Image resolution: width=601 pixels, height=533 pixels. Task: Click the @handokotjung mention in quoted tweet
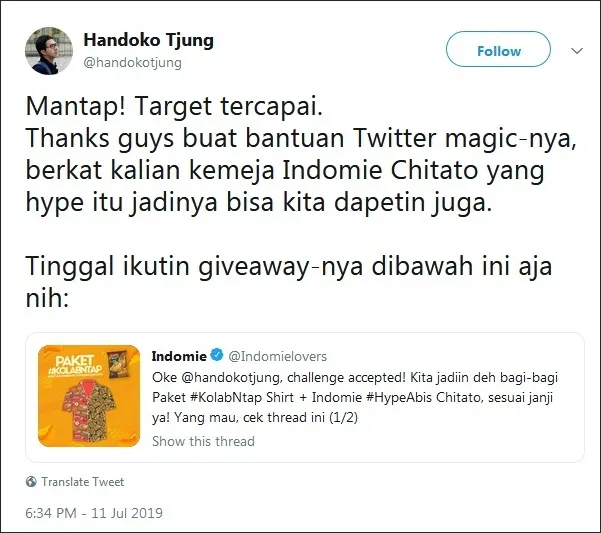[232, 378]
